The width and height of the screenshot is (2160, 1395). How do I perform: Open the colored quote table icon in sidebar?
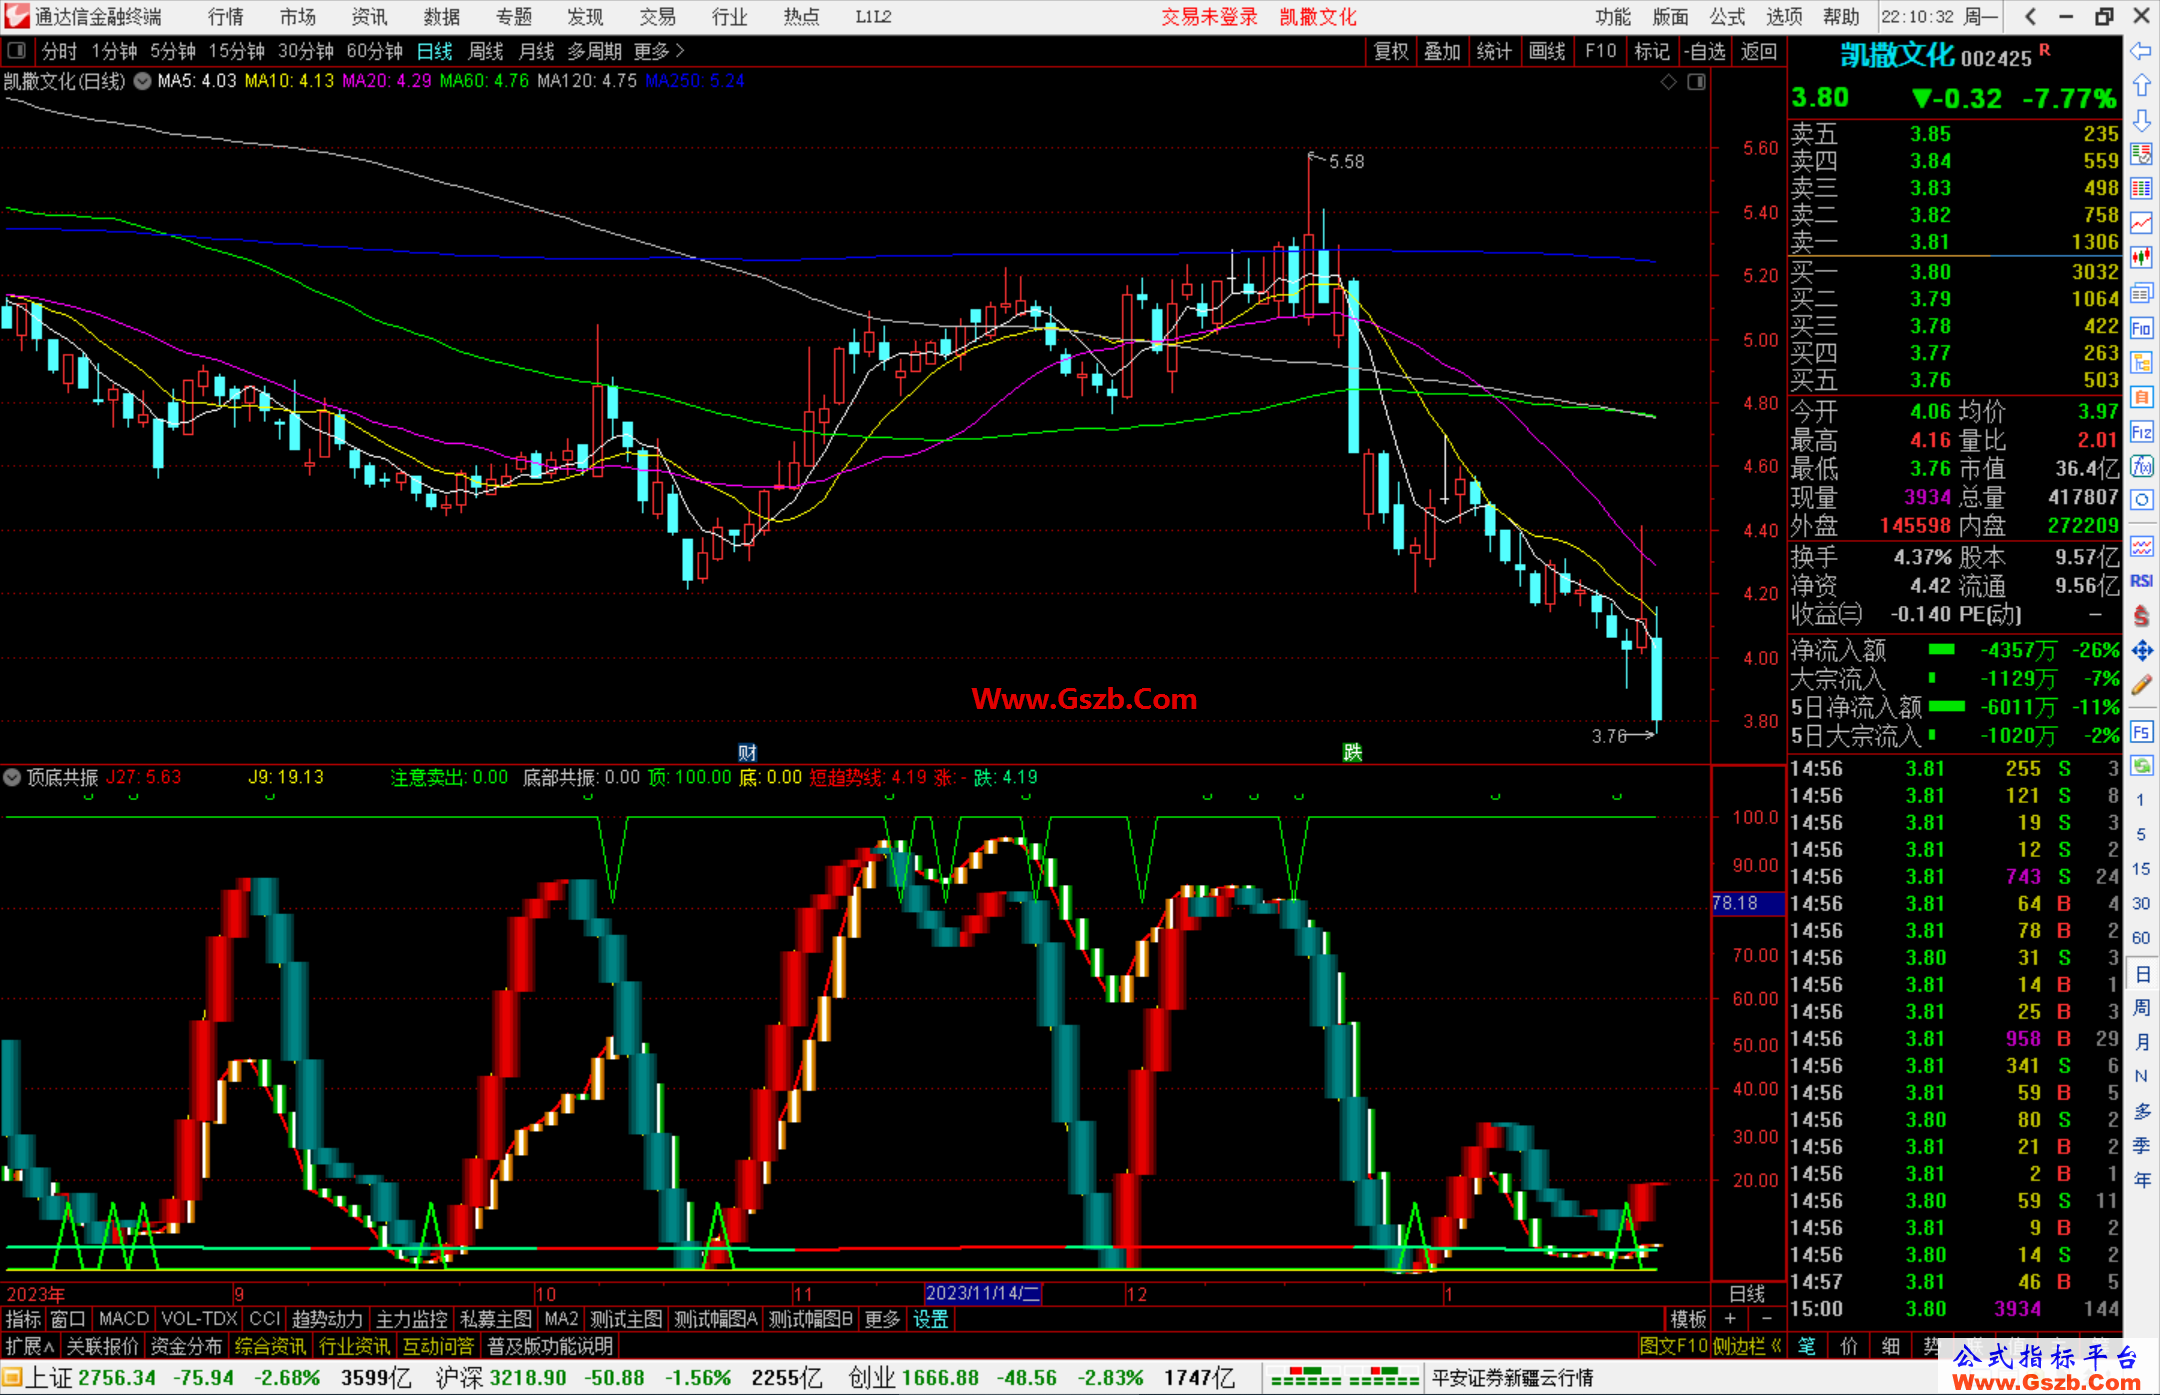coord(2141,189)
